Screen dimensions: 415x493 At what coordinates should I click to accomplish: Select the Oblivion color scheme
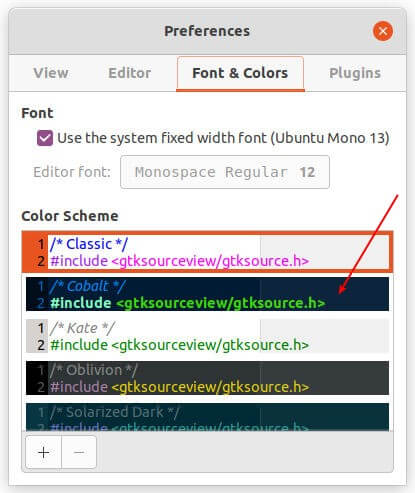click(x=207, y=378)
